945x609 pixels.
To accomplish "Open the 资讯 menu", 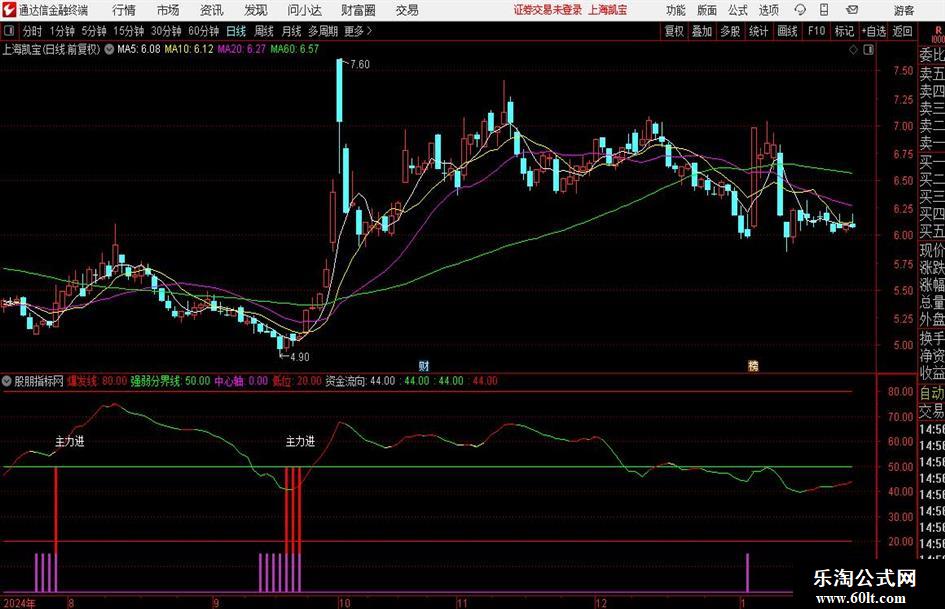I will click(x=212, y=10).
